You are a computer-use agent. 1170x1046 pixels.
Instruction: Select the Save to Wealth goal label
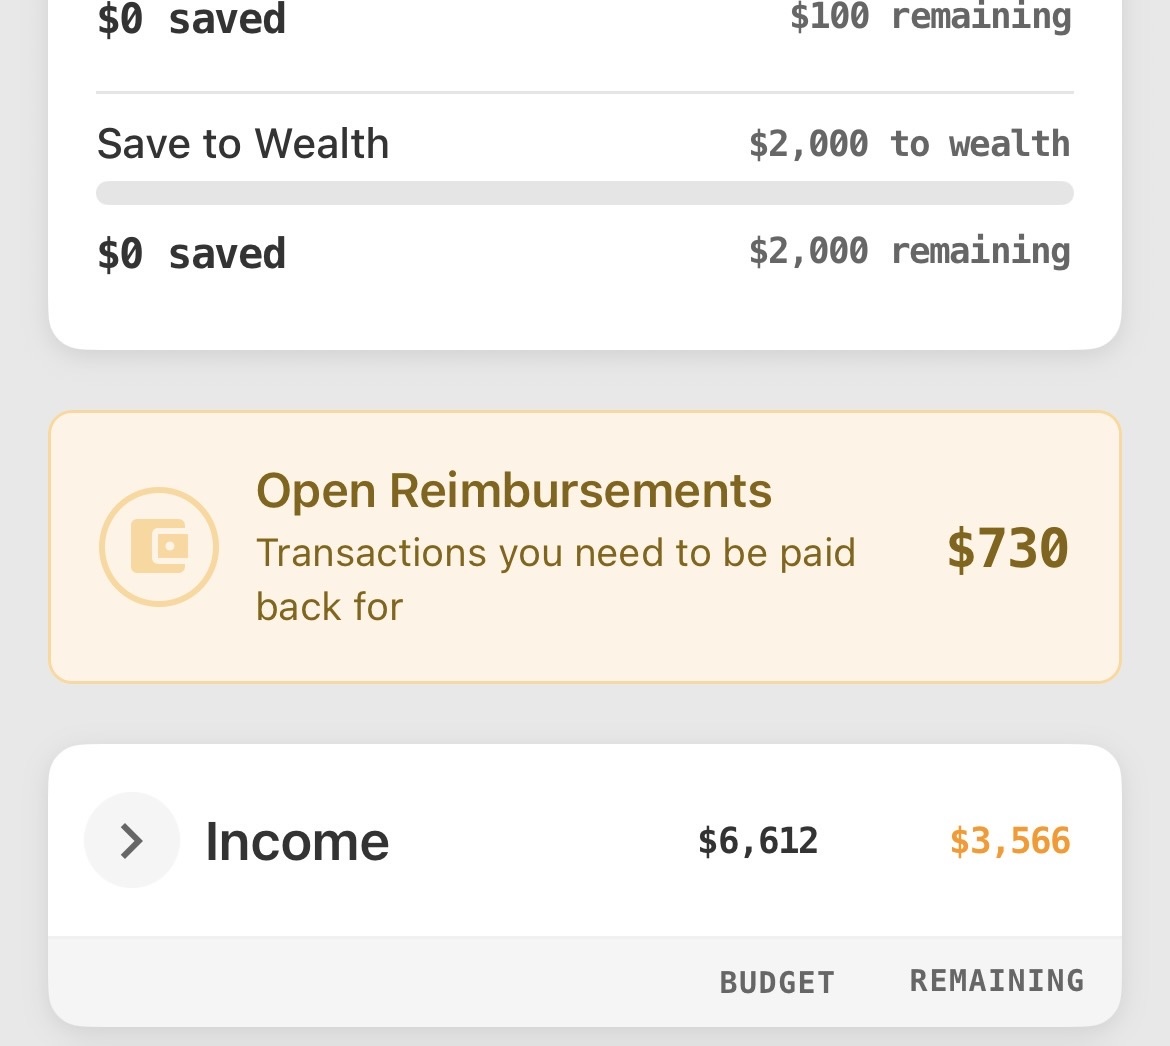click(243, 144)
